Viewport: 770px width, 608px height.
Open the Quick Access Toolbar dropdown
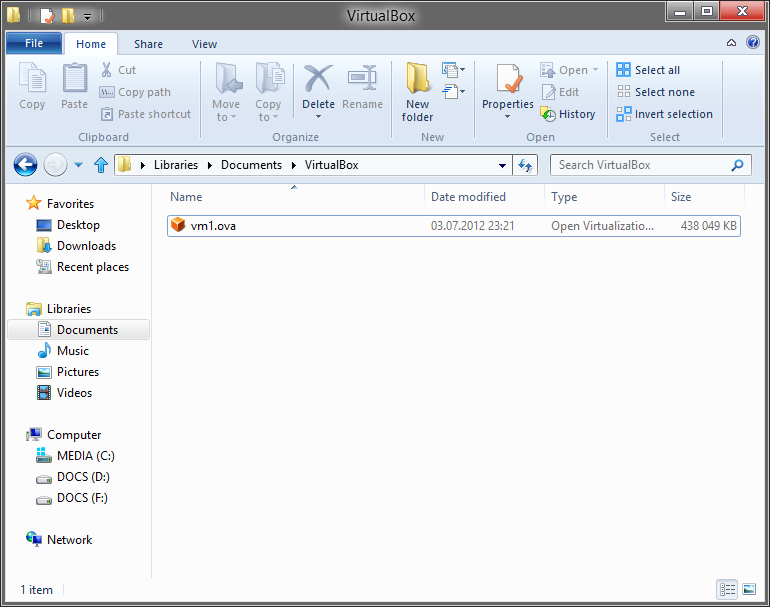tap(87, 17)
